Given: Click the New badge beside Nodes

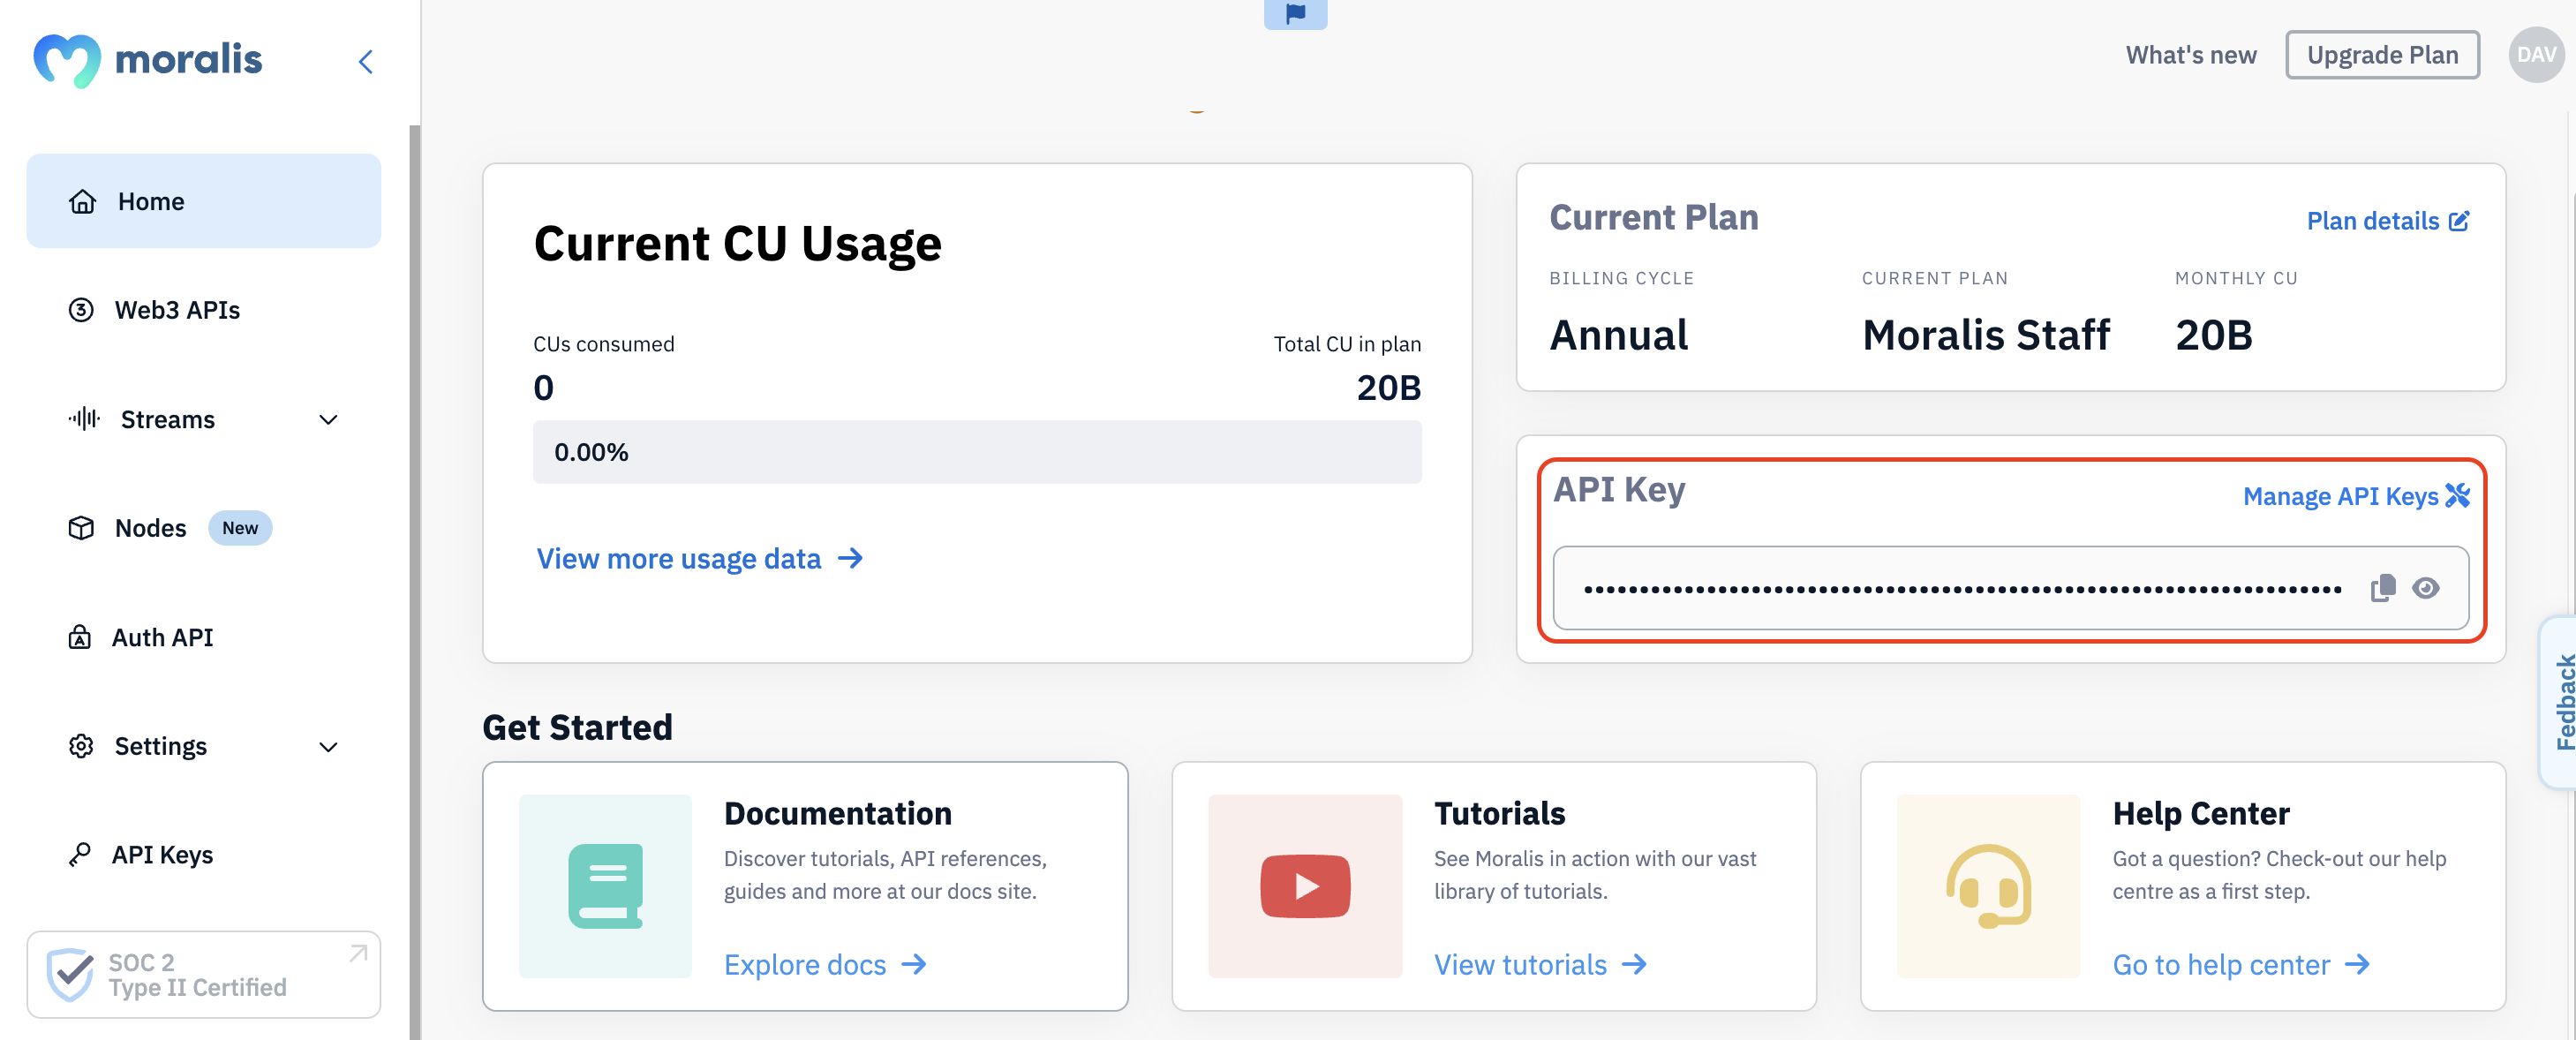Looking at the screenshot, I should tap(240, 528).
